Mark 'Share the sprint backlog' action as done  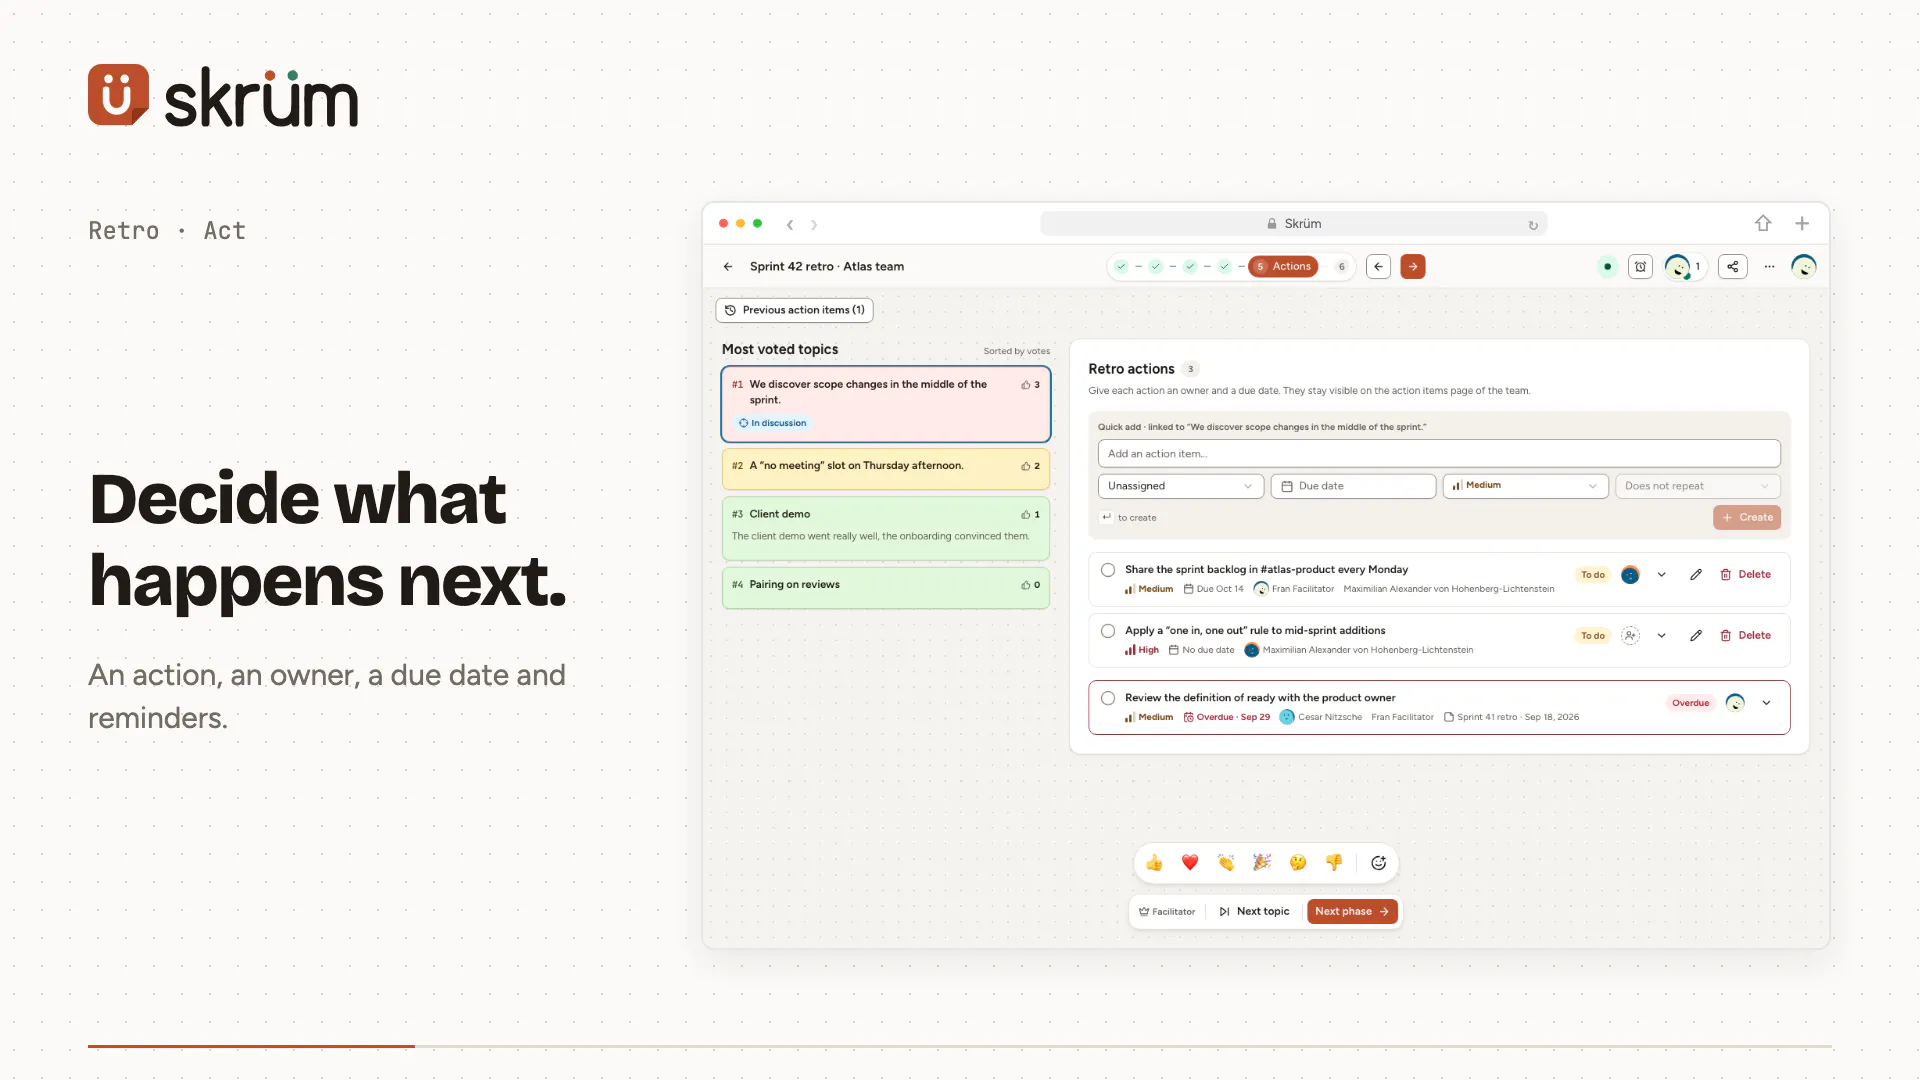click(x=1108, y=570)
